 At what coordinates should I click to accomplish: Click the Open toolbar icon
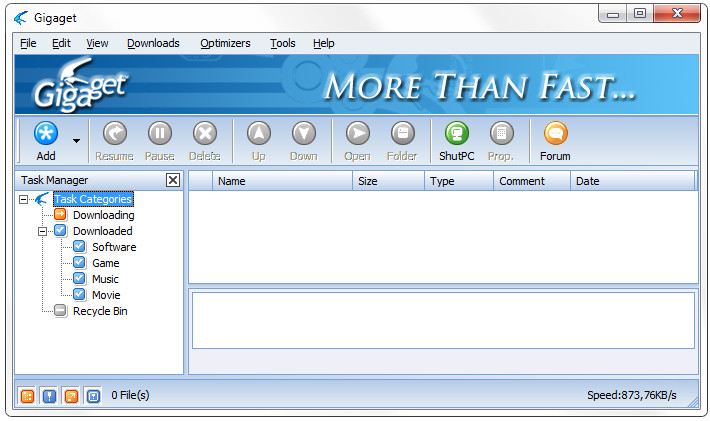358,134
